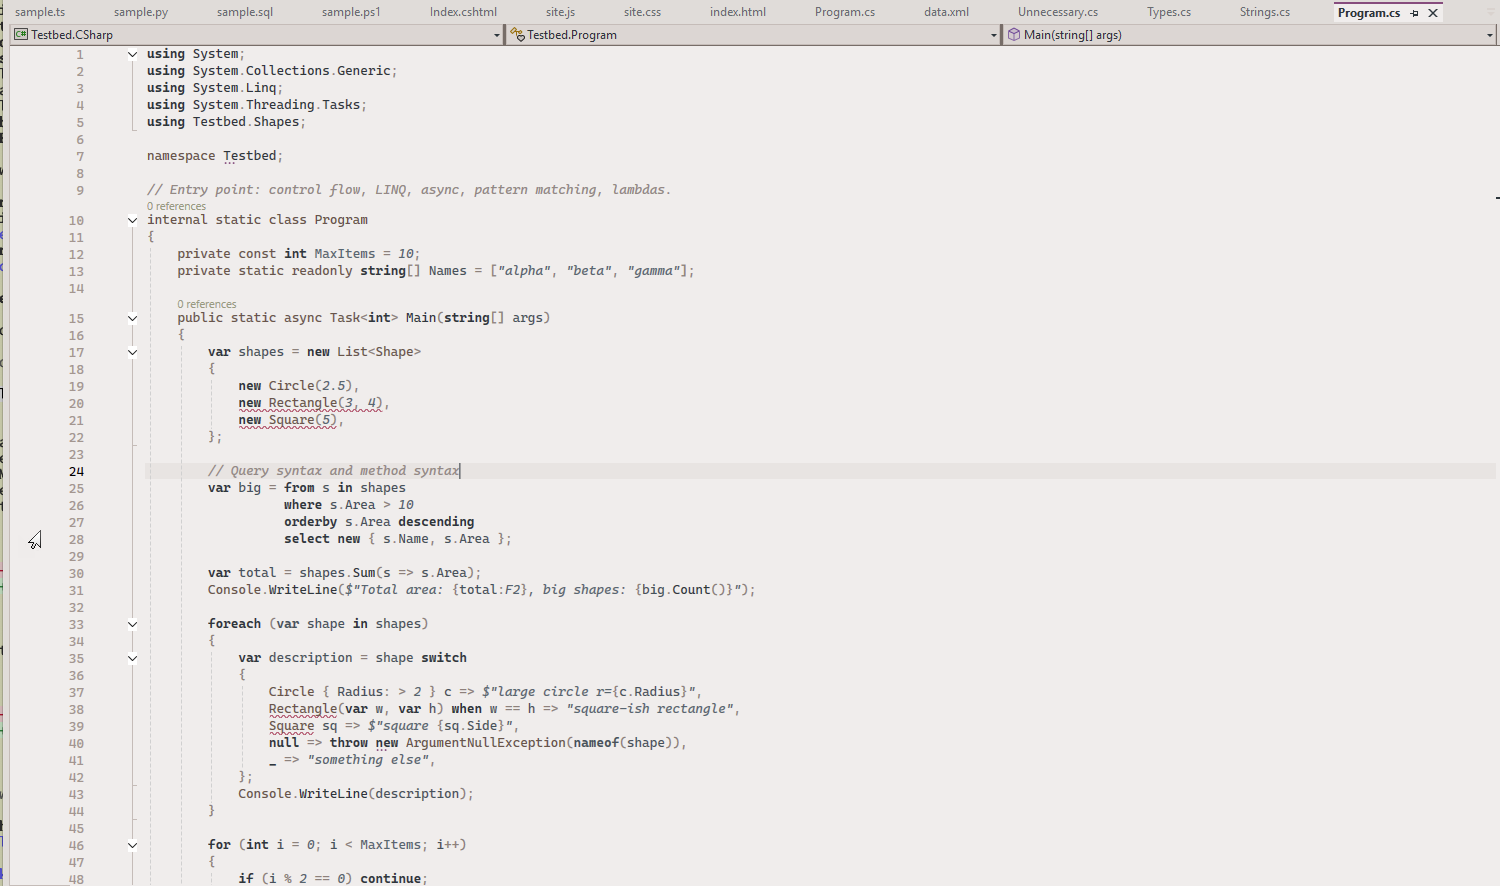This screenshot has height=886, width=1500.
Task: Open the data.xml tab
Action: (946, 12)
